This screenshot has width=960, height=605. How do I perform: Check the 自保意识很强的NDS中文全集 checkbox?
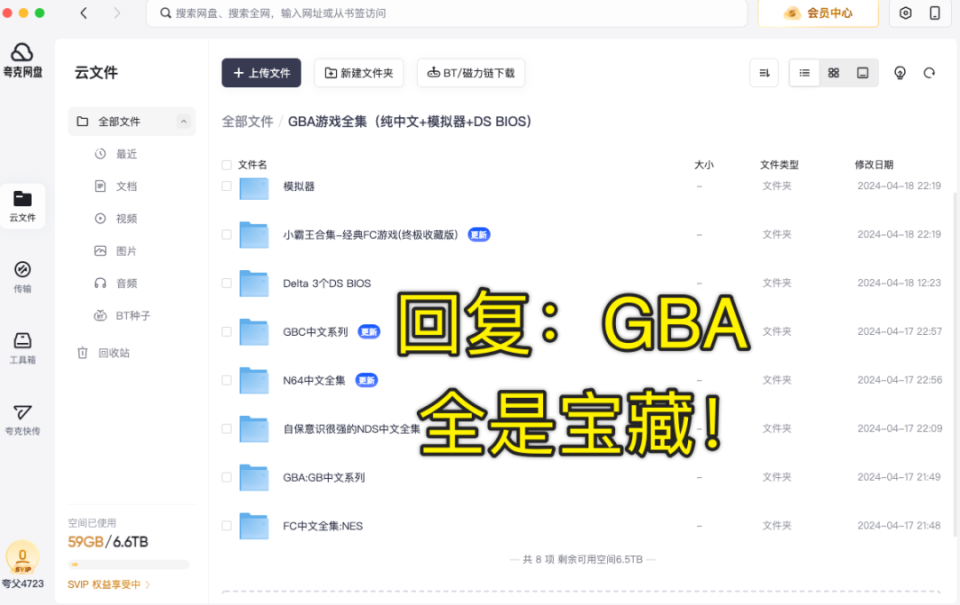[227, 429]
